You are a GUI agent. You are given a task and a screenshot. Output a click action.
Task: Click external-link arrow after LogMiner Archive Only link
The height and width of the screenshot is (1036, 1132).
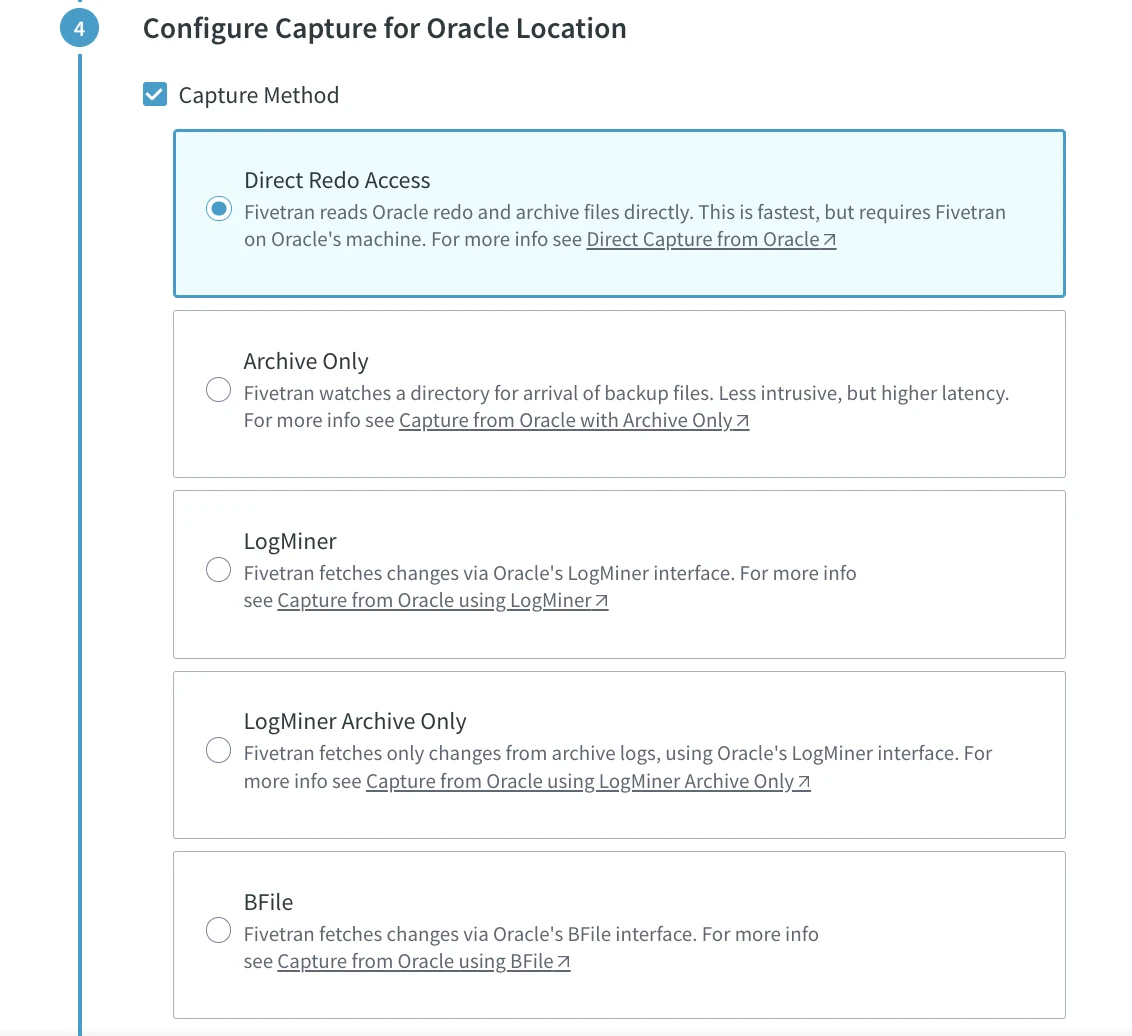(803, 783)
